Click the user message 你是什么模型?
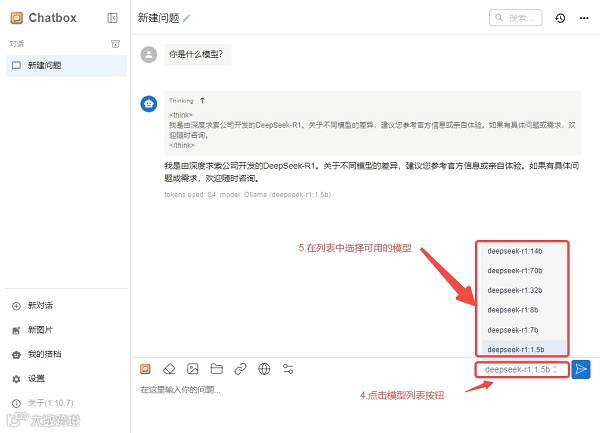Image resolution: width=600 pixels, height=433 pixels. click(x=197, y=54)
